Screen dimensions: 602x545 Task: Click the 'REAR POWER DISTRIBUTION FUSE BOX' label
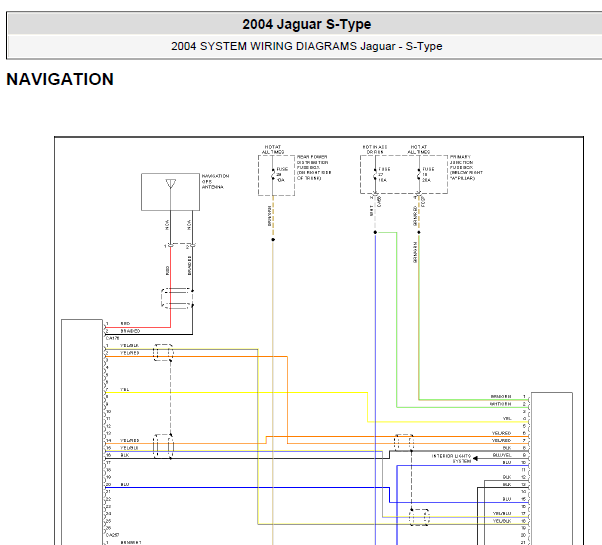click(314, 168)
